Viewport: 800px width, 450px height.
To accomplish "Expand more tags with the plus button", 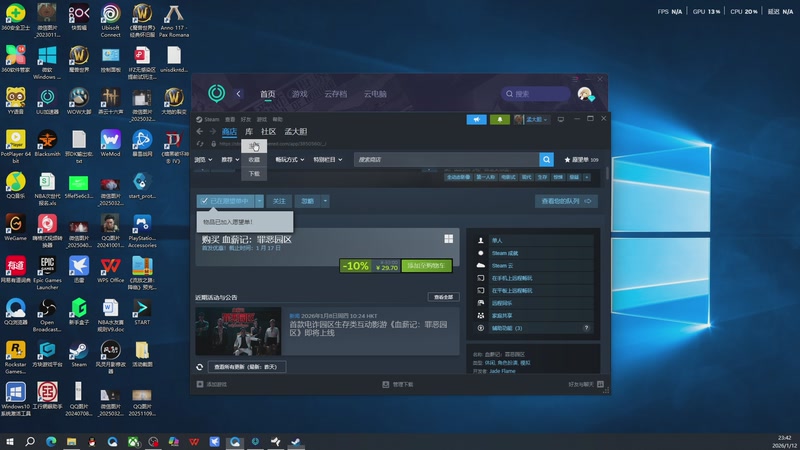I will click(587, 177).
